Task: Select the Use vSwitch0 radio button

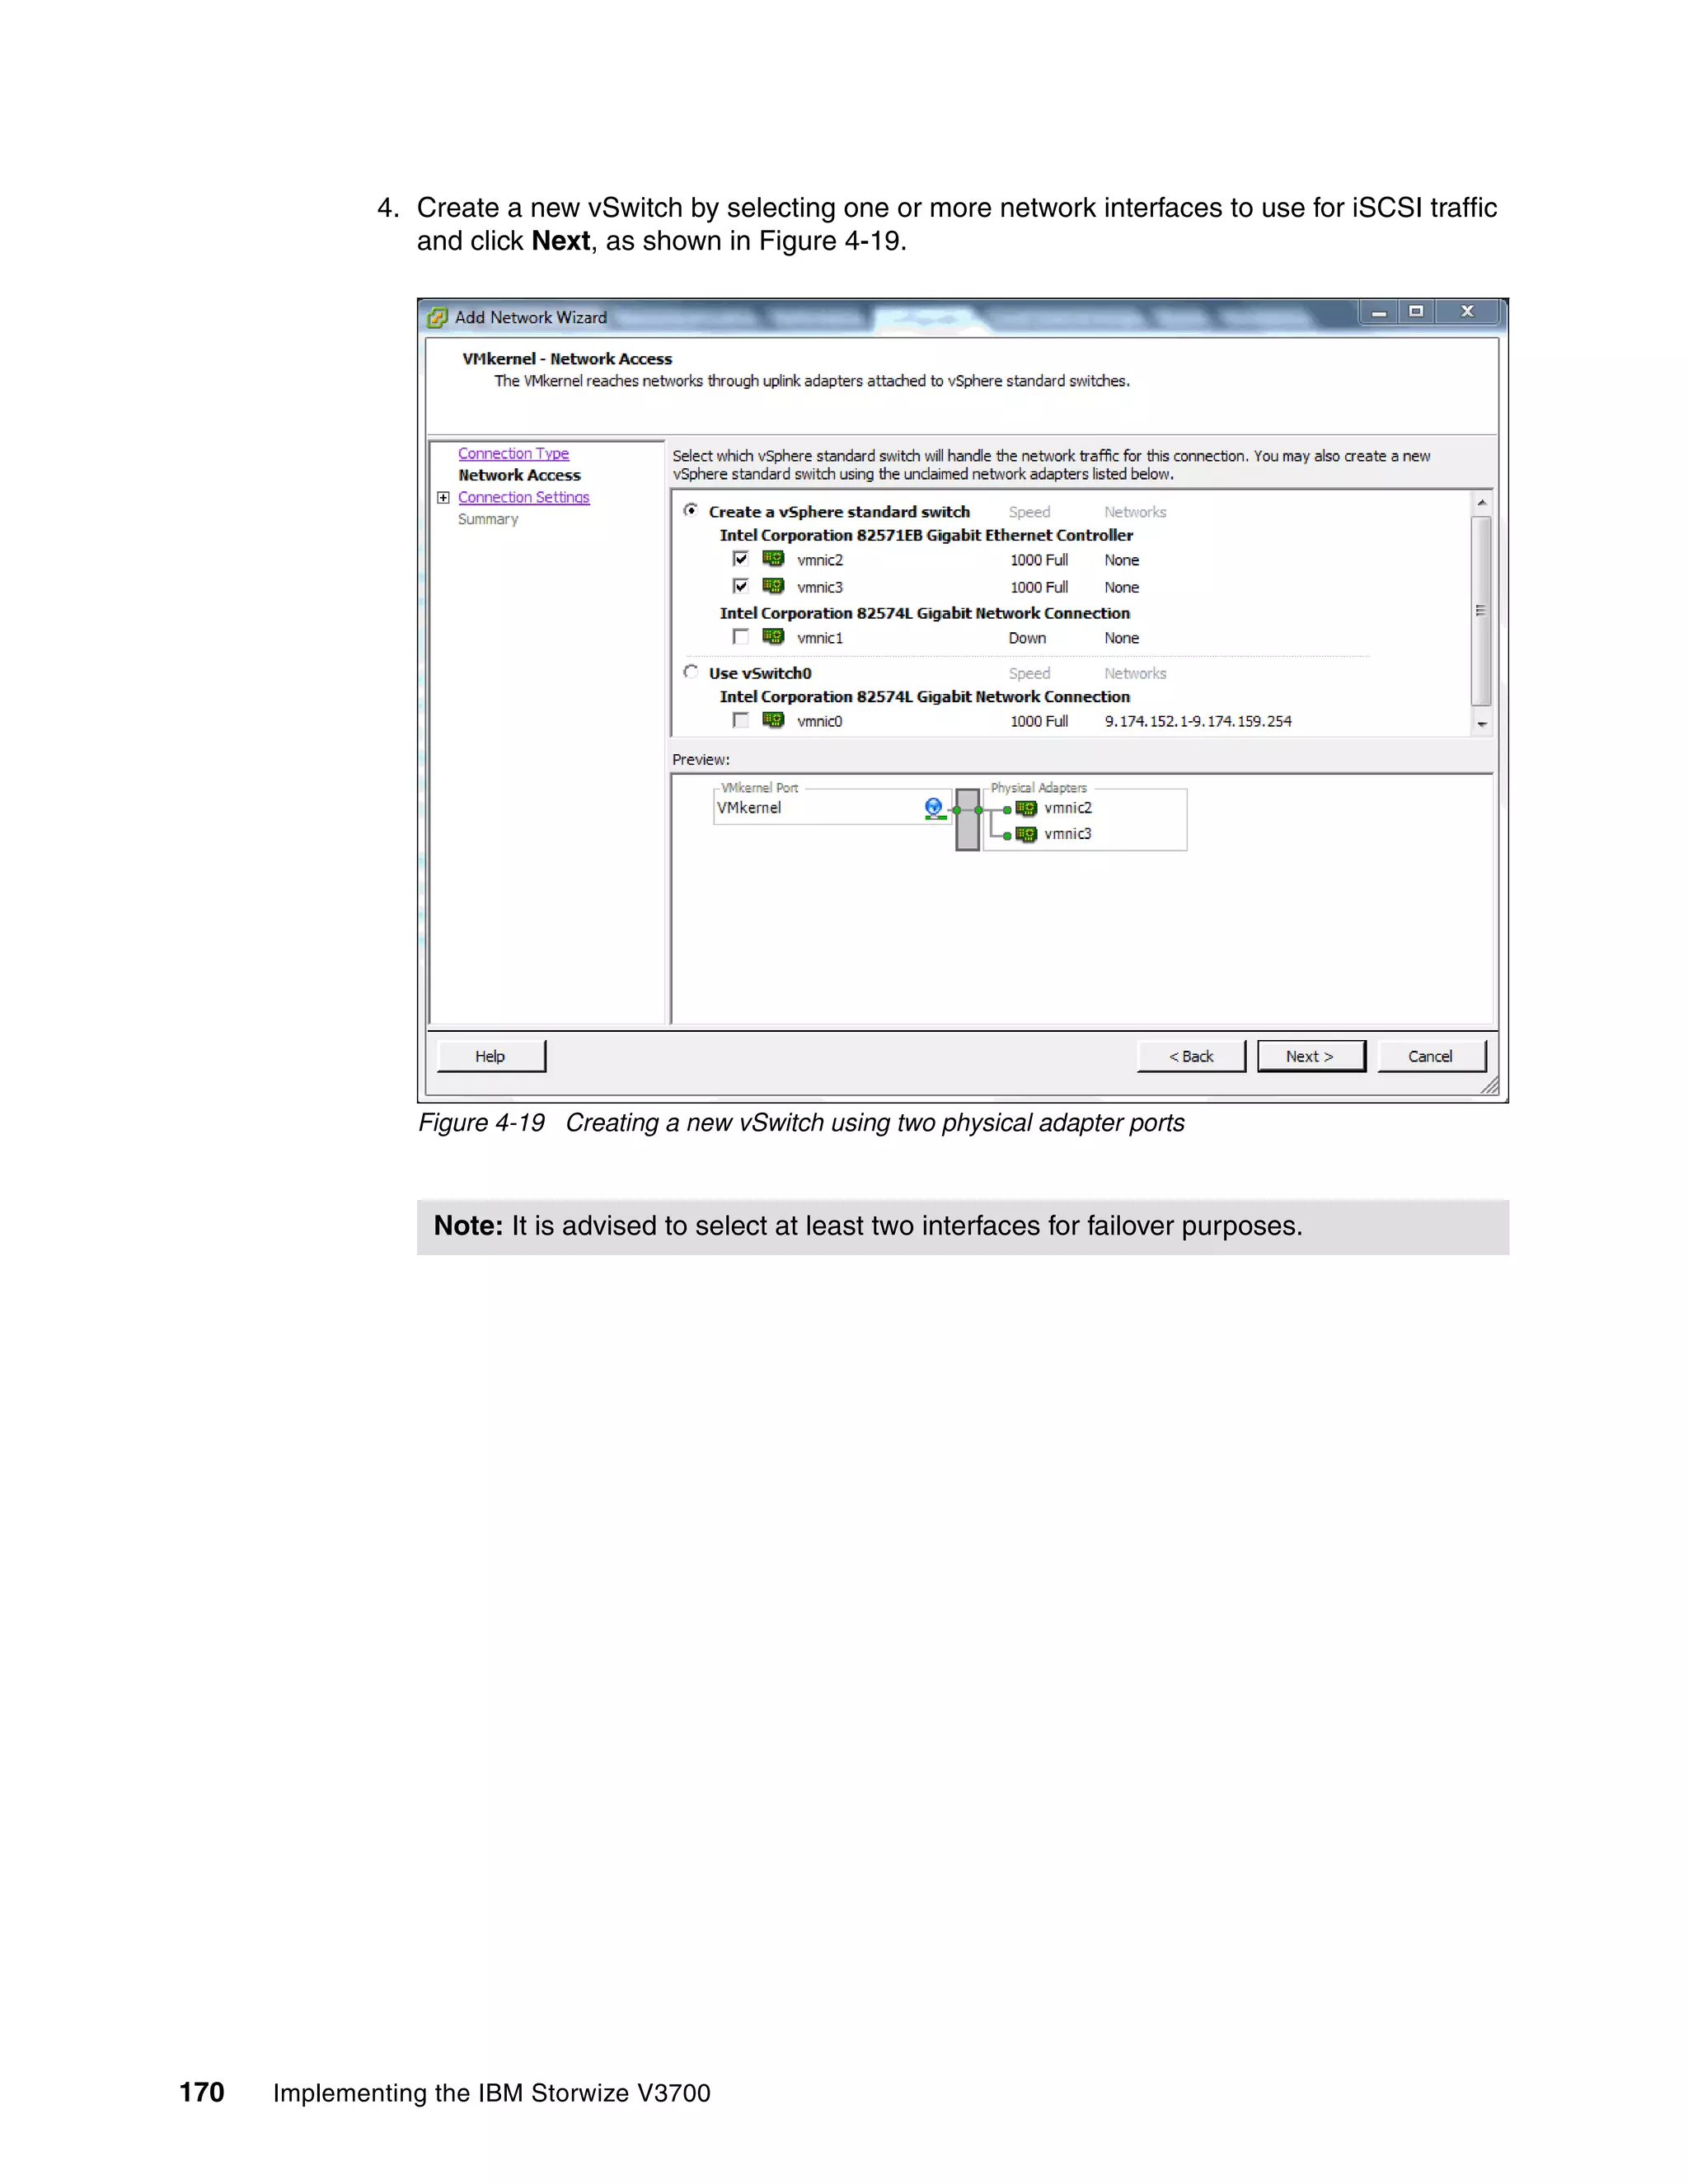Action: (690, 672)
